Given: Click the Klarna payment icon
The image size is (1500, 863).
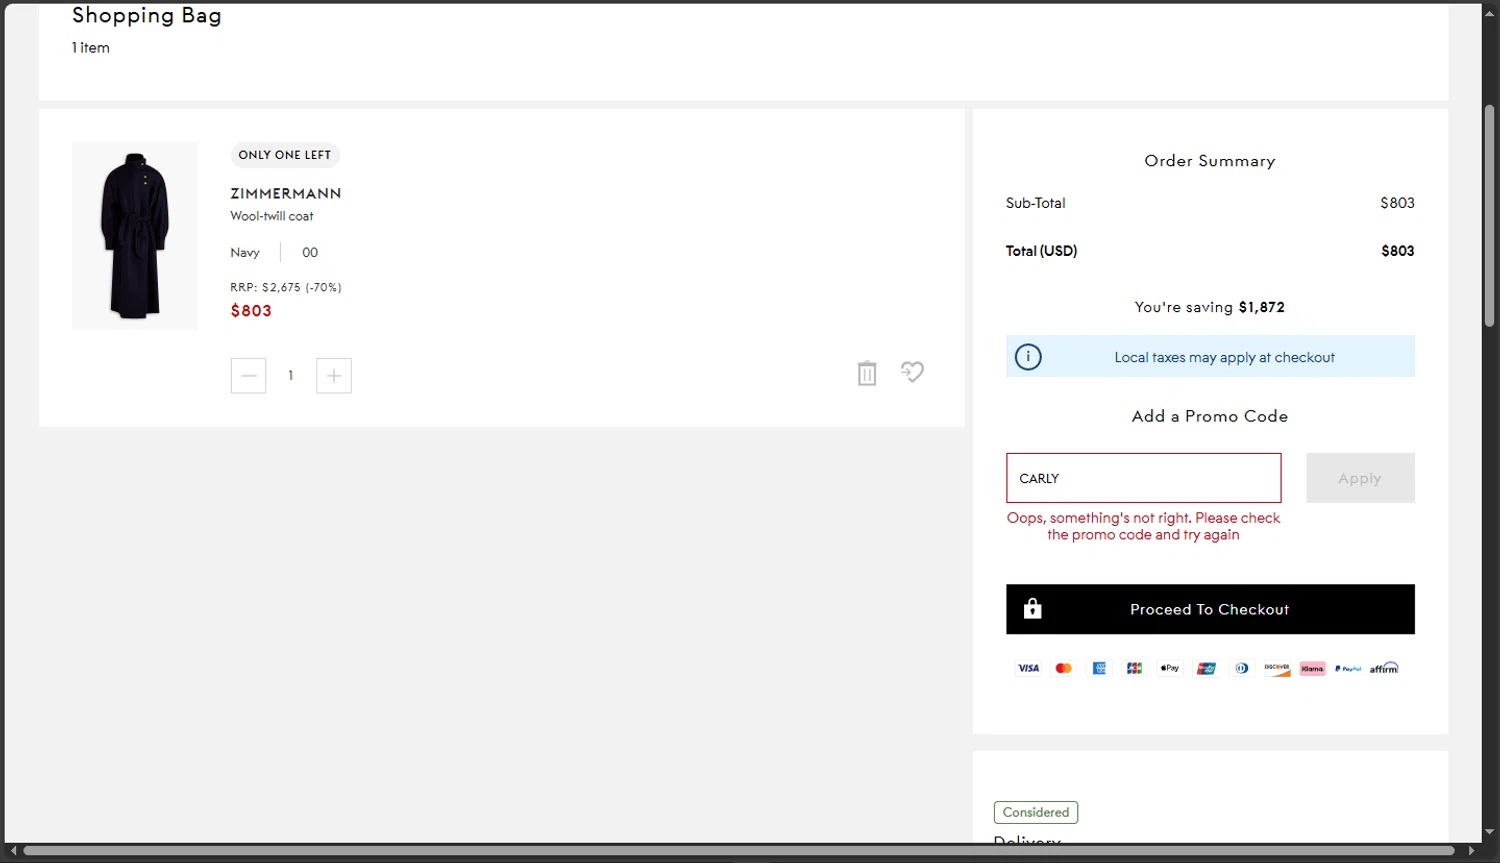Looking at the screenshot, I should (1313, 668).
